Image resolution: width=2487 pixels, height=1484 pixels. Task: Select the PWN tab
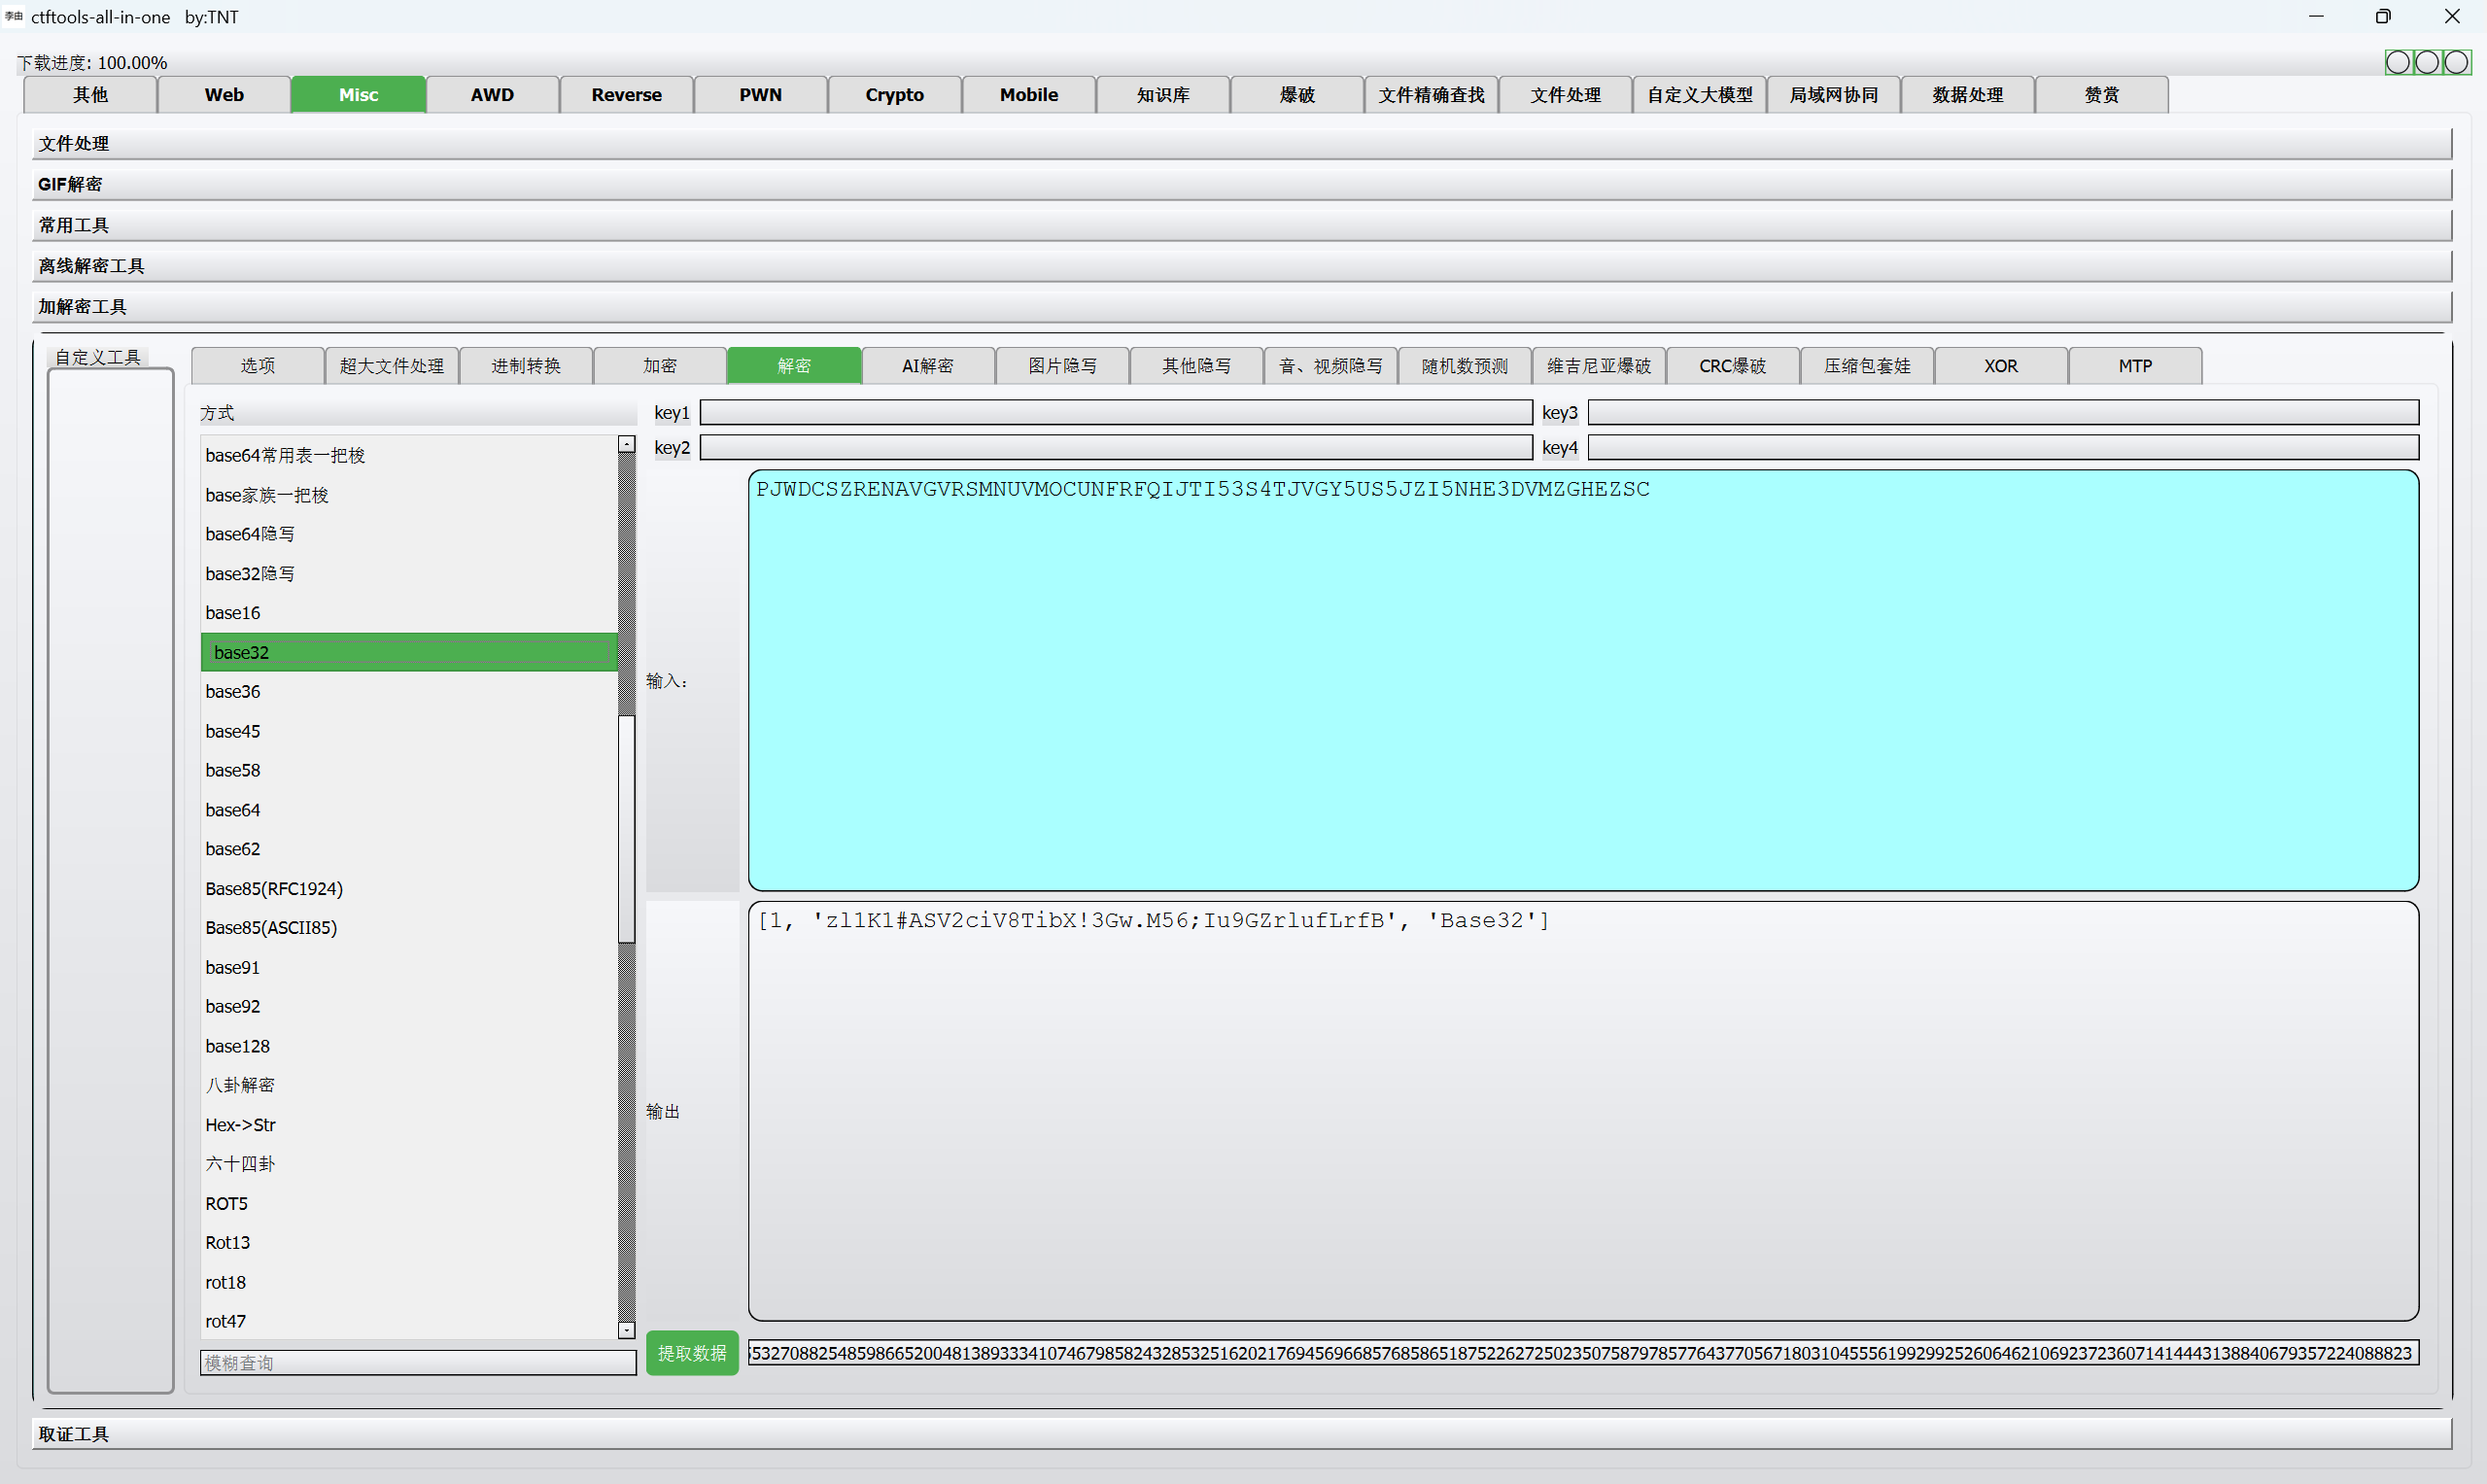(760, 95)
